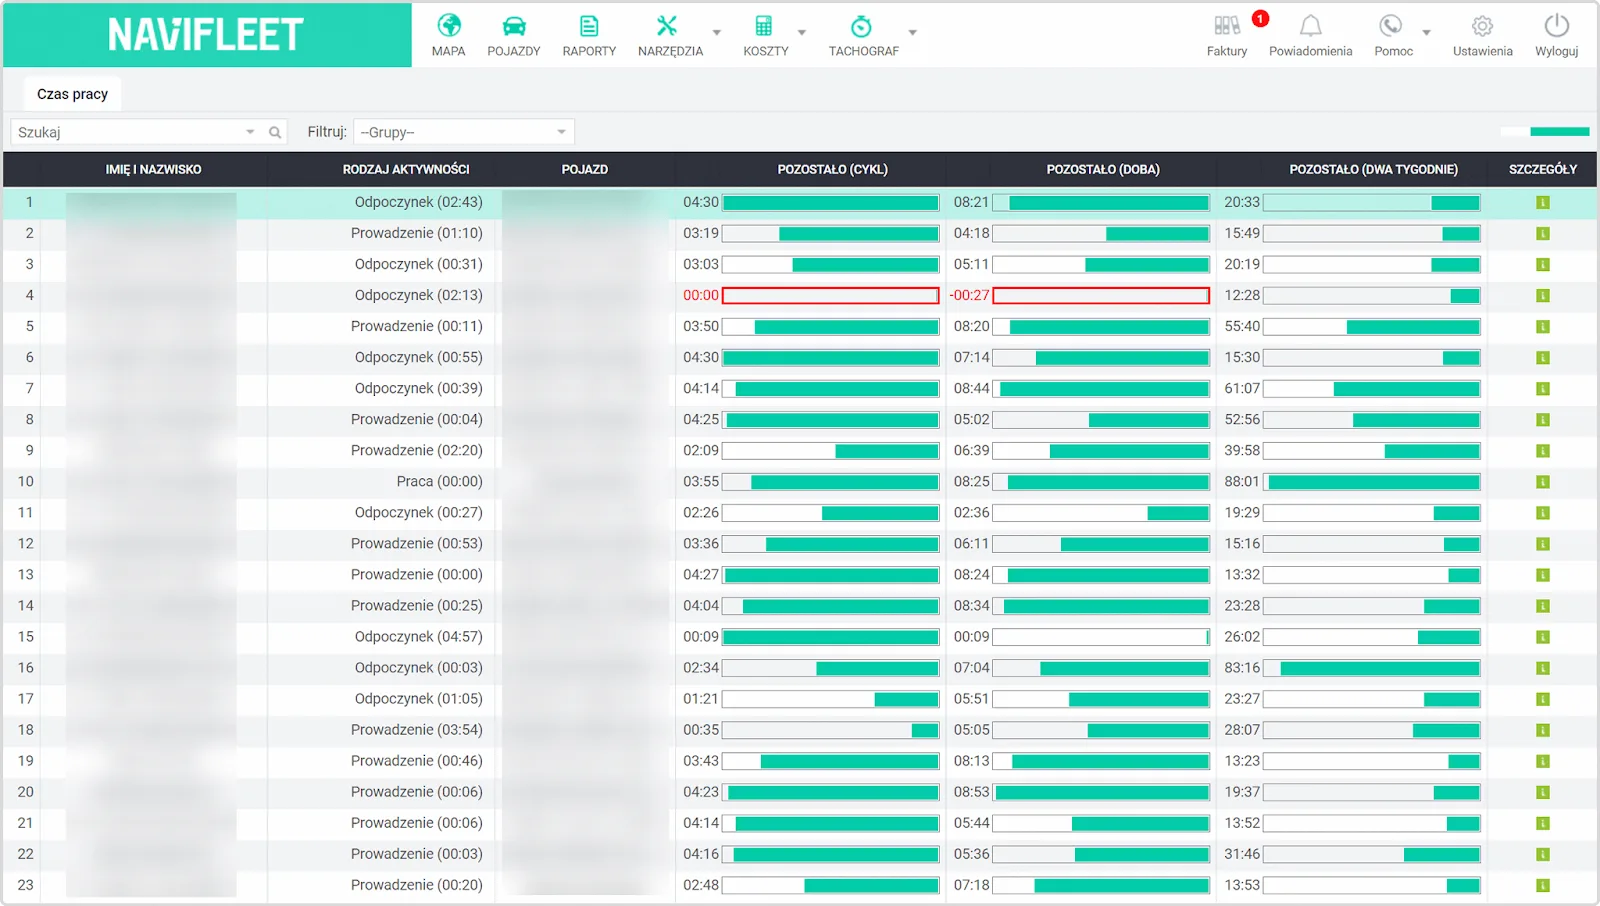This screenshot has height=906, width=1600.
Task: Open RAPORTY document icon
Action: click(589, 26)
